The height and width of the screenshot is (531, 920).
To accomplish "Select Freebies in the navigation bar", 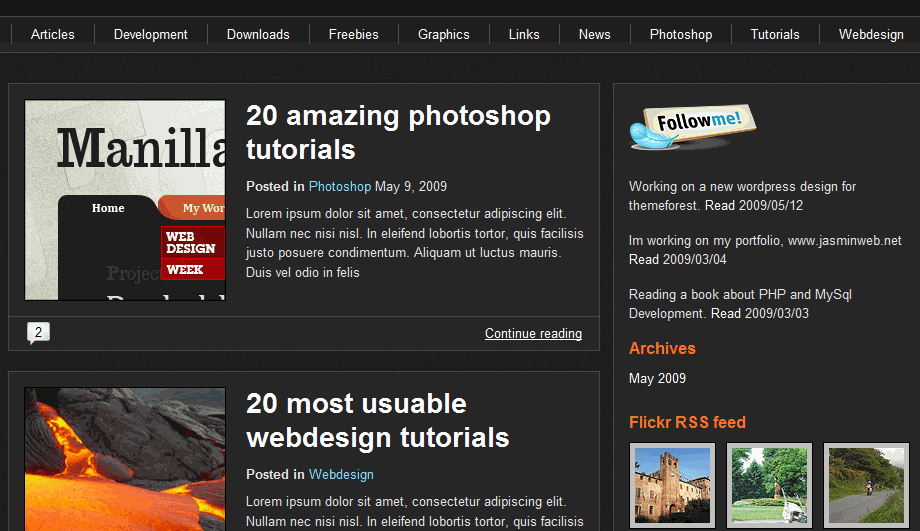I will [x=353, y=35].
